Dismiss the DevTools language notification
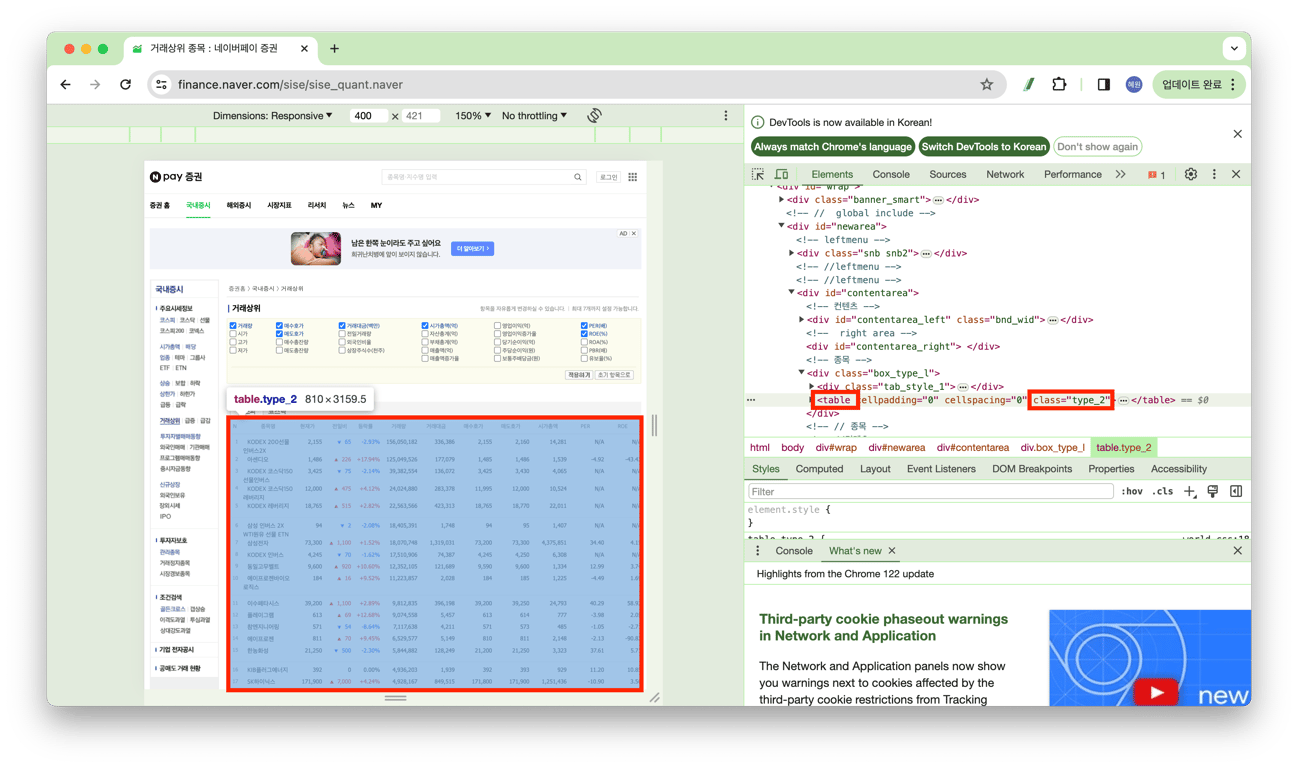This screenshot has width=1298, height=768. point(1237,134)
